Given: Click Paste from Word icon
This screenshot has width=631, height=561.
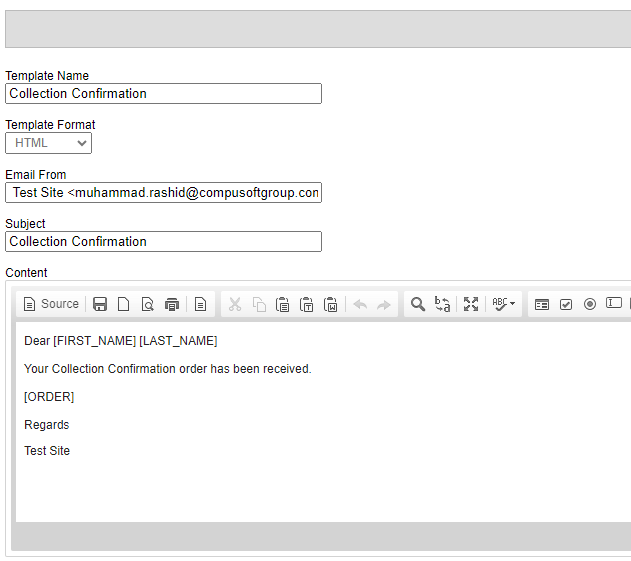Looking at the screenshot, I should coord(331,304).
